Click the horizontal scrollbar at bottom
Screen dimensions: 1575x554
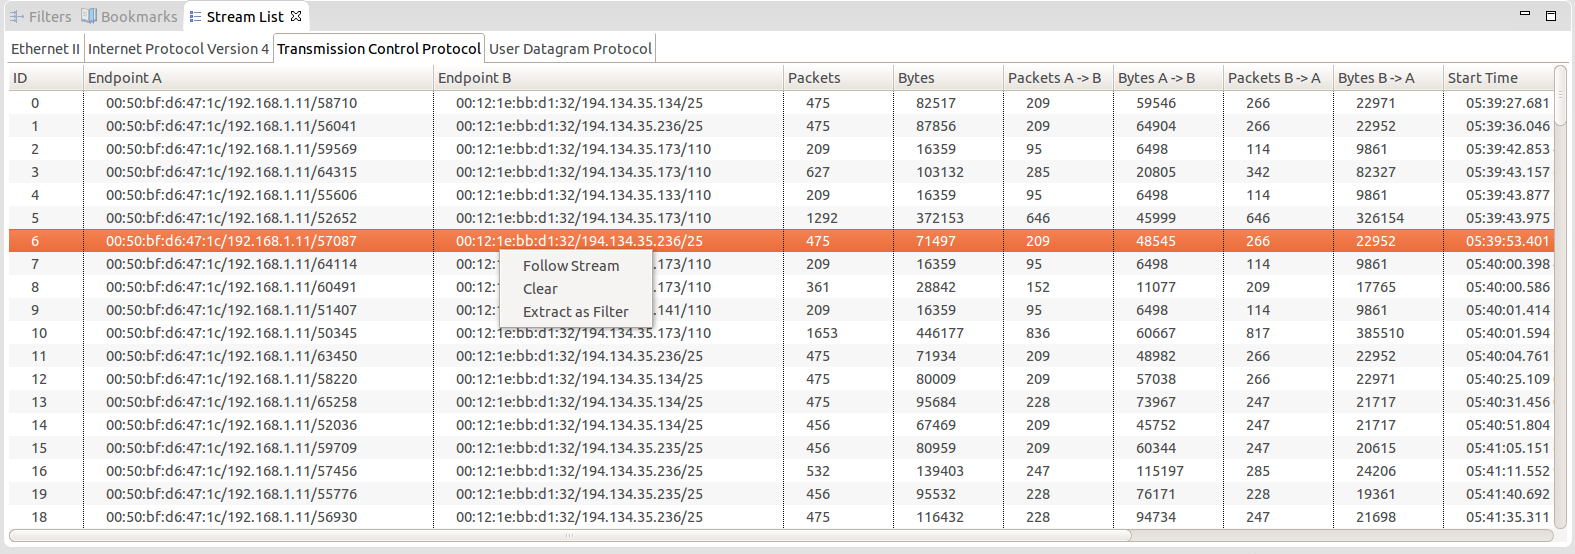[570, 536]
